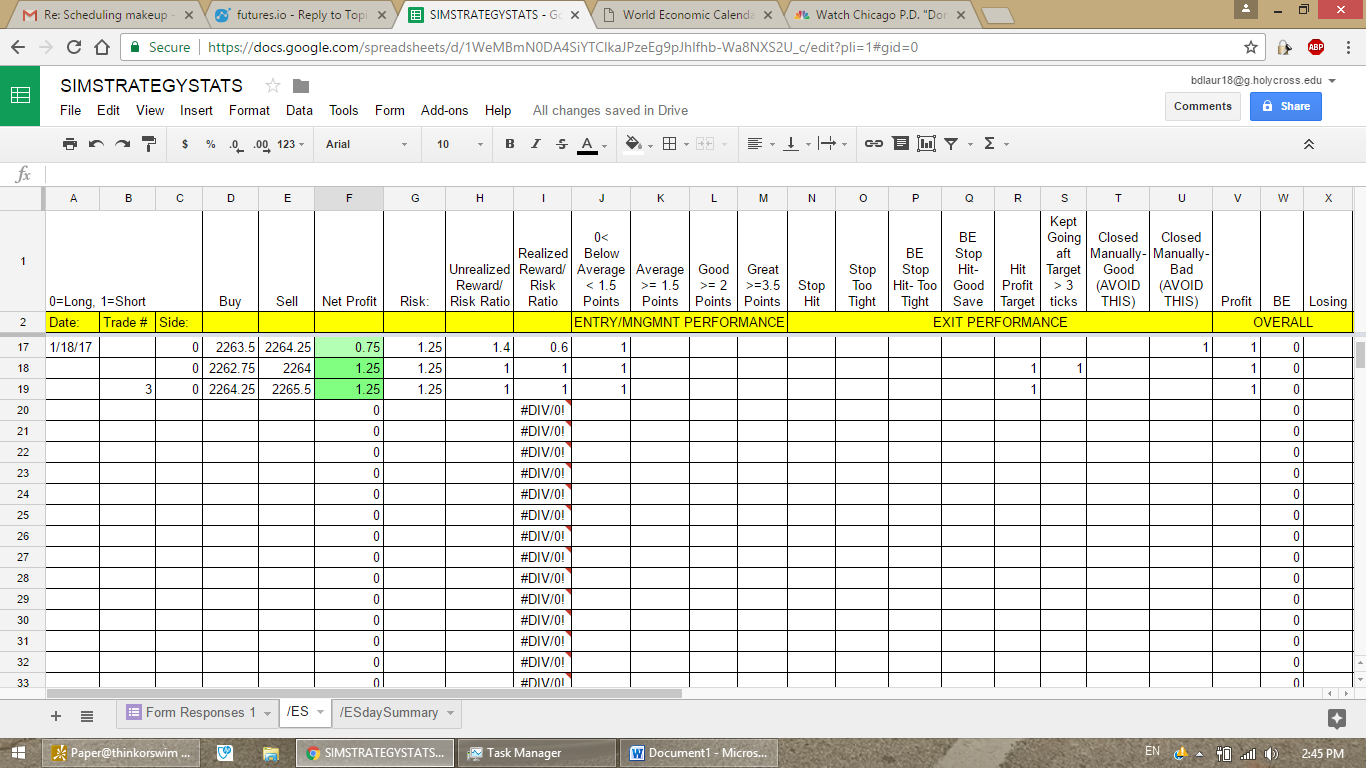This screenshot has height=768, width=1366.
Task: Open the account email dropdown
Action: (1263, 80)
